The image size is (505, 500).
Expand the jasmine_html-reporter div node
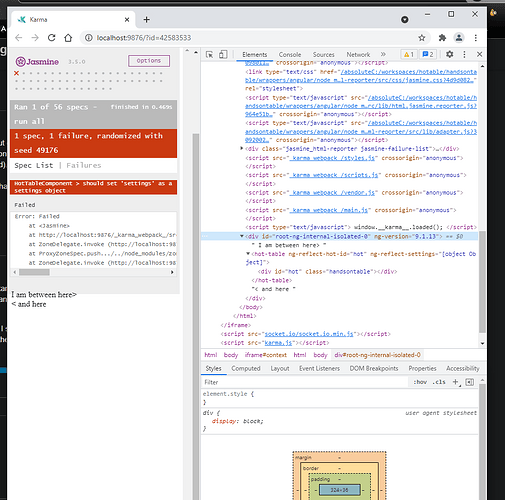tap(242, 148)
